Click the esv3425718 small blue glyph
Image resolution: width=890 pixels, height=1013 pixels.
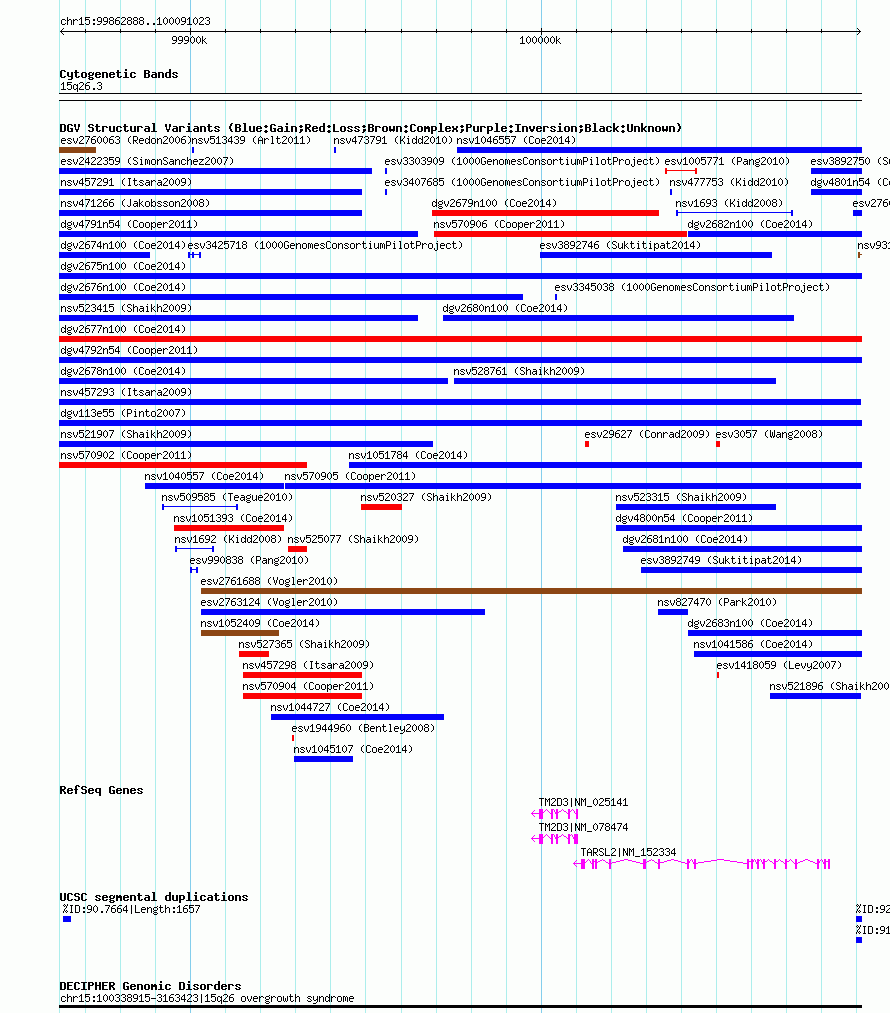coord(194,255)
